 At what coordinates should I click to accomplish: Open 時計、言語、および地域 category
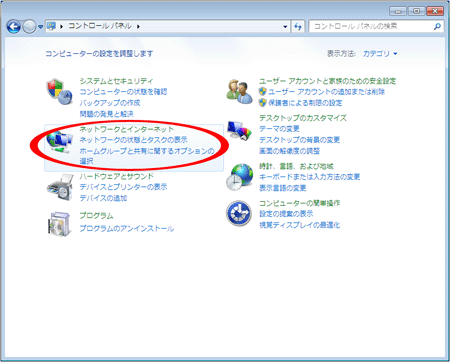click(296, 166)
